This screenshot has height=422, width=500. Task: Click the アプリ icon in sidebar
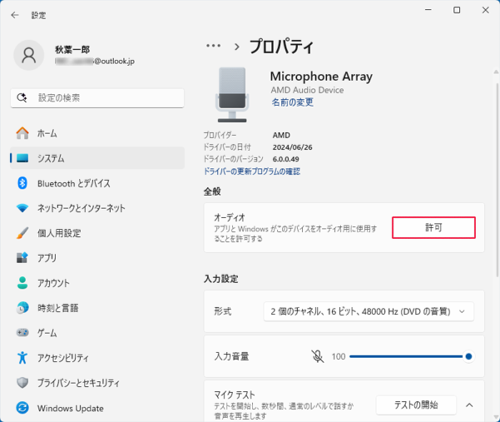[22, 258]
